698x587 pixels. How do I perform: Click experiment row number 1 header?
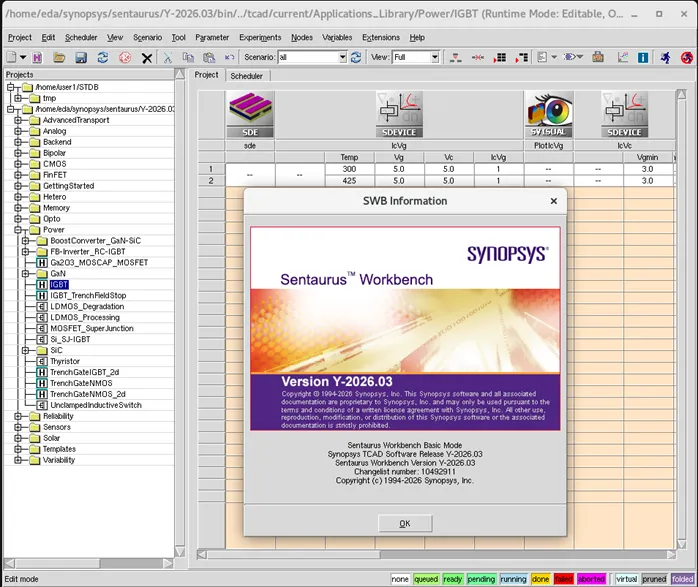coord(211,169)
